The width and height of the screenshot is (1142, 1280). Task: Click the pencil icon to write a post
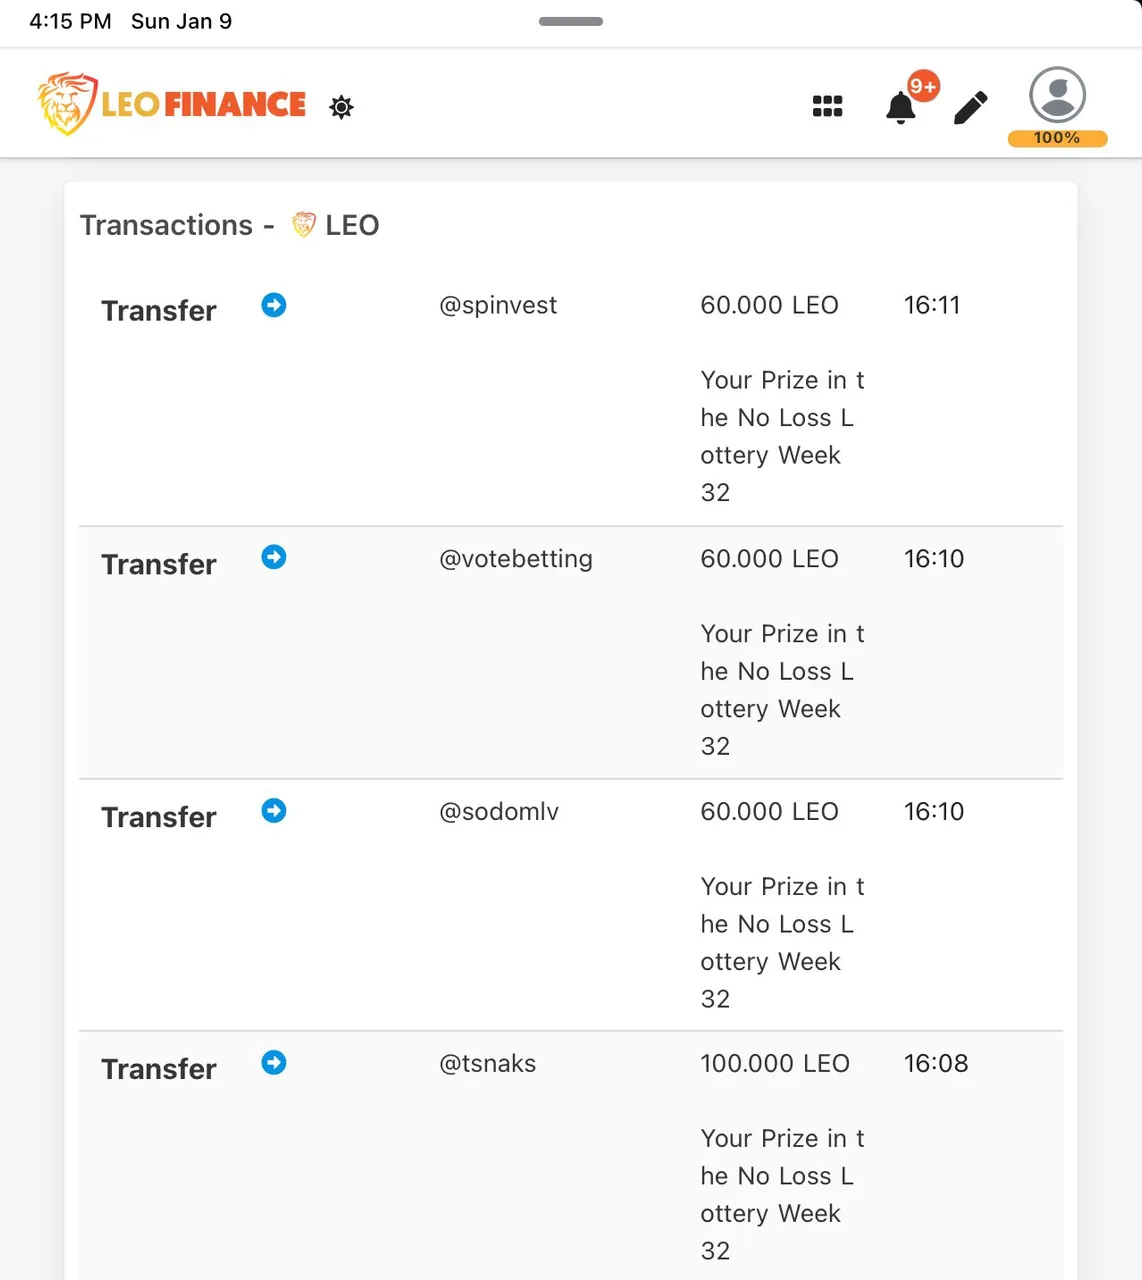coord(970,108)
